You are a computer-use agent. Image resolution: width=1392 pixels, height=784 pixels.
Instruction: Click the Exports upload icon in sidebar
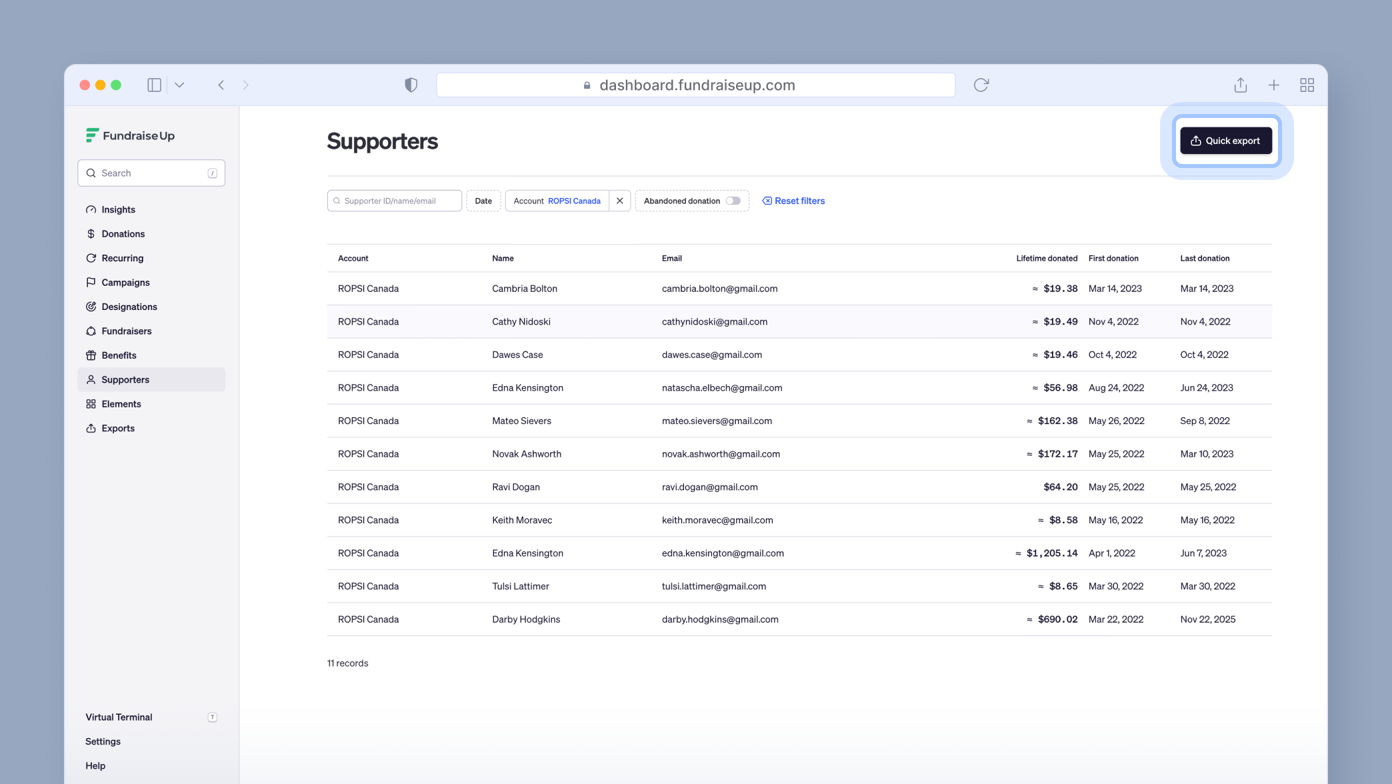[91, 428]
